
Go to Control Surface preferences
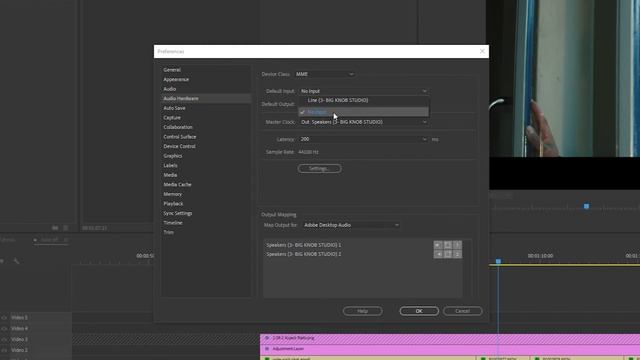pos(180,137)
